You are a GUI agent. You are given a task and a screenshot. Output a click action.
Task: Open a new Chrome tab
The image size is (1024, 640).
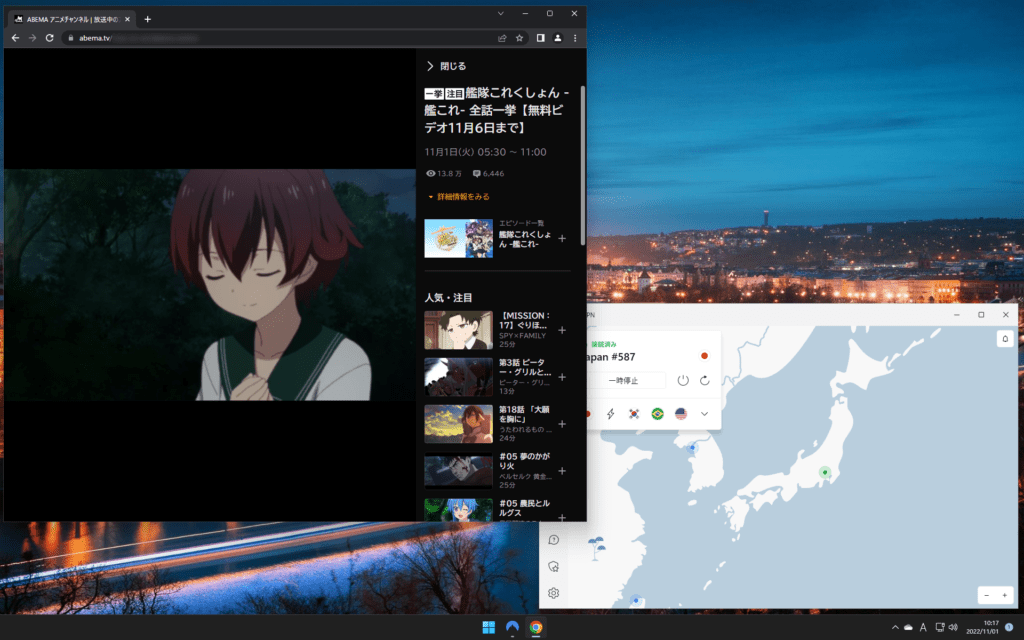[148, 19]
